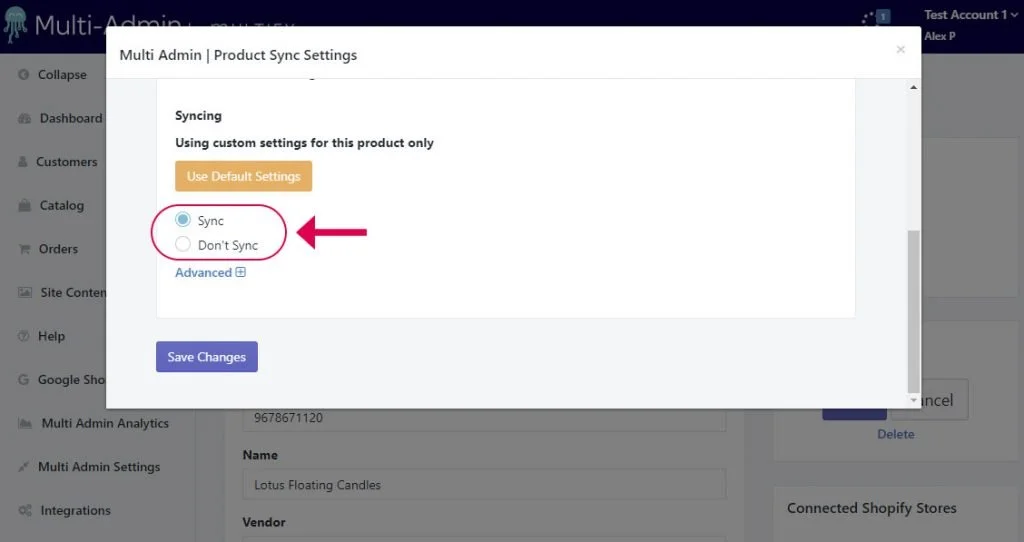Expand the Advanced settings section
The height and width of the screenshot is (542, 1024).
210,272
